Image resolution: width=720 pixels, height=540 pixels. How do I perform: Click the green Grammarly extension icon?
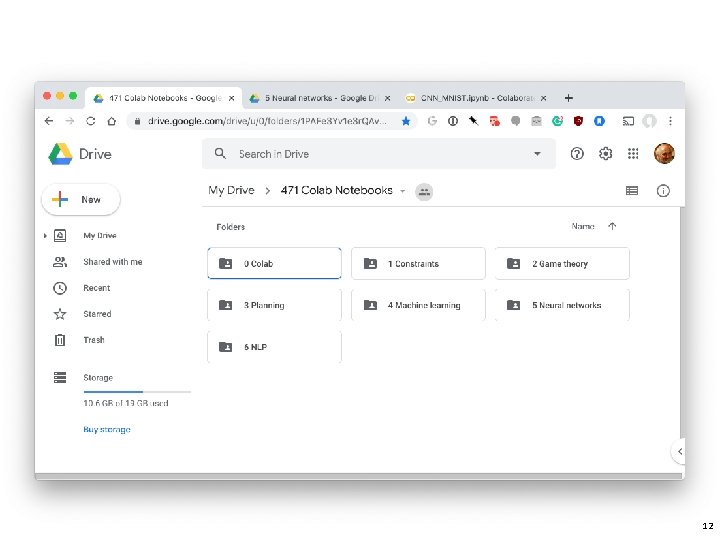(x=557, y=121)
